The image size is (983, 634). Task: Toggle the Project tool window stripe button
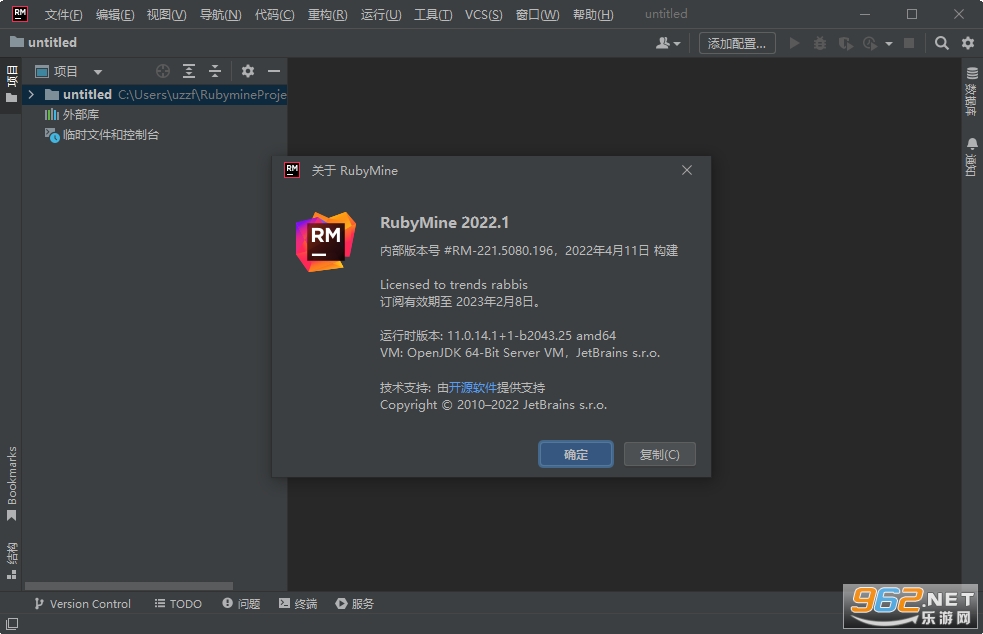[x=11, y=85]
